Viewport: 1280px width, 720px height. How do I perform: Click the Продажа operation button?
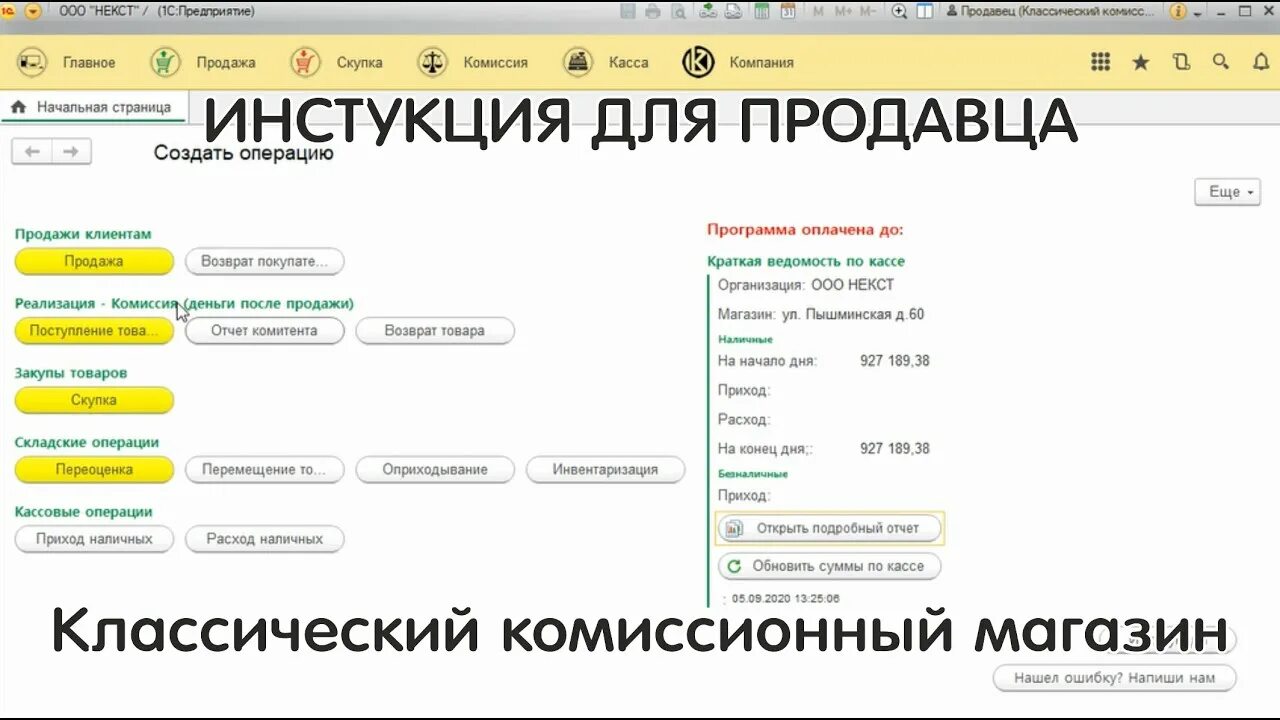(94, 261)
